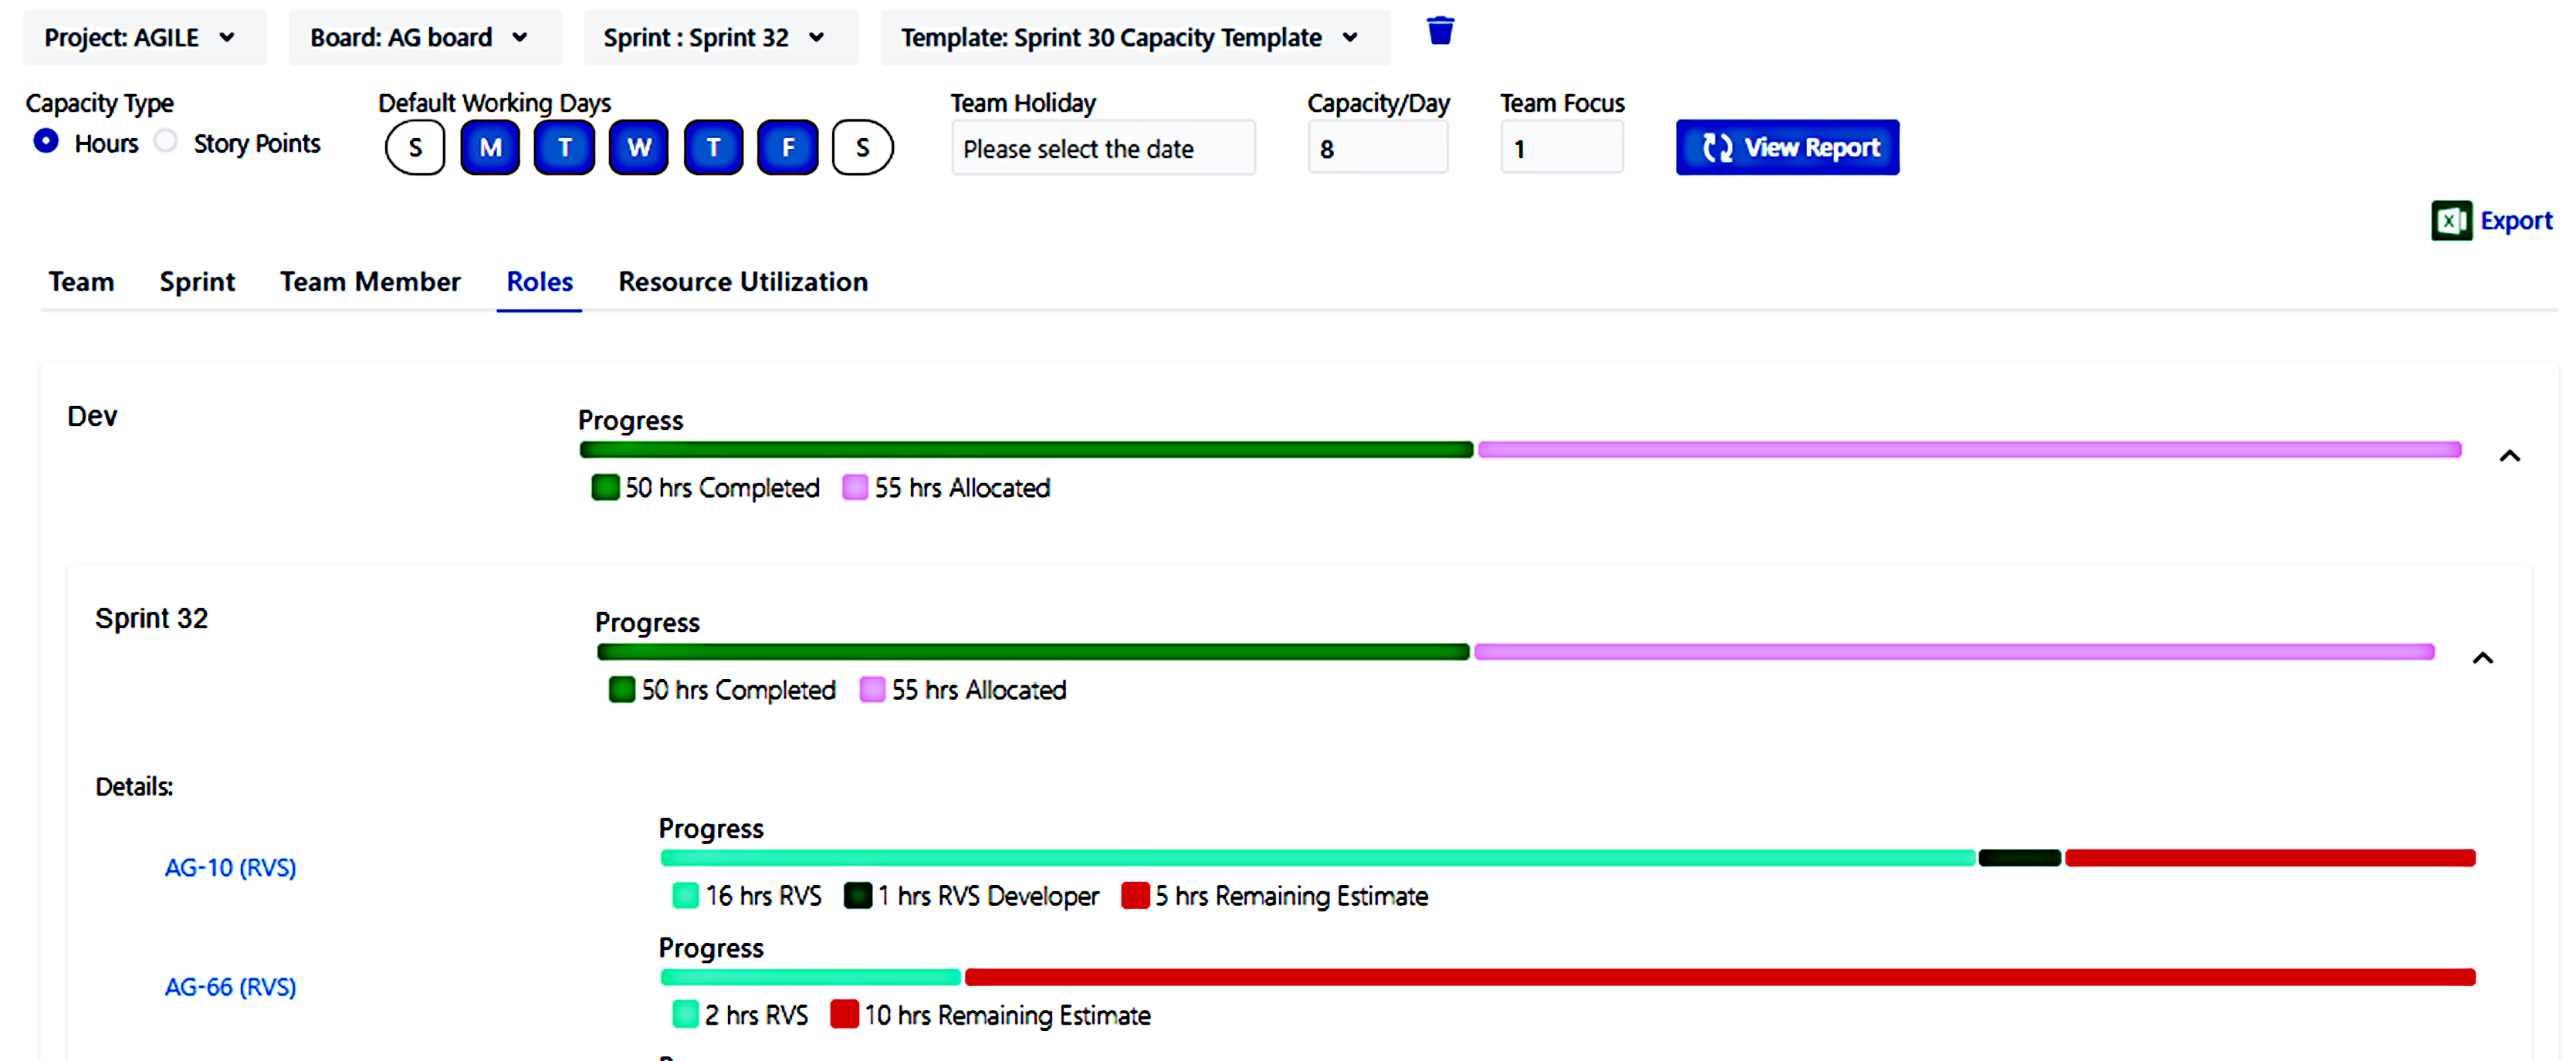The width and height of the screenshot is (2576, 1061).
Task: Switch to the Team Member tab
Action: coord(370,282)
